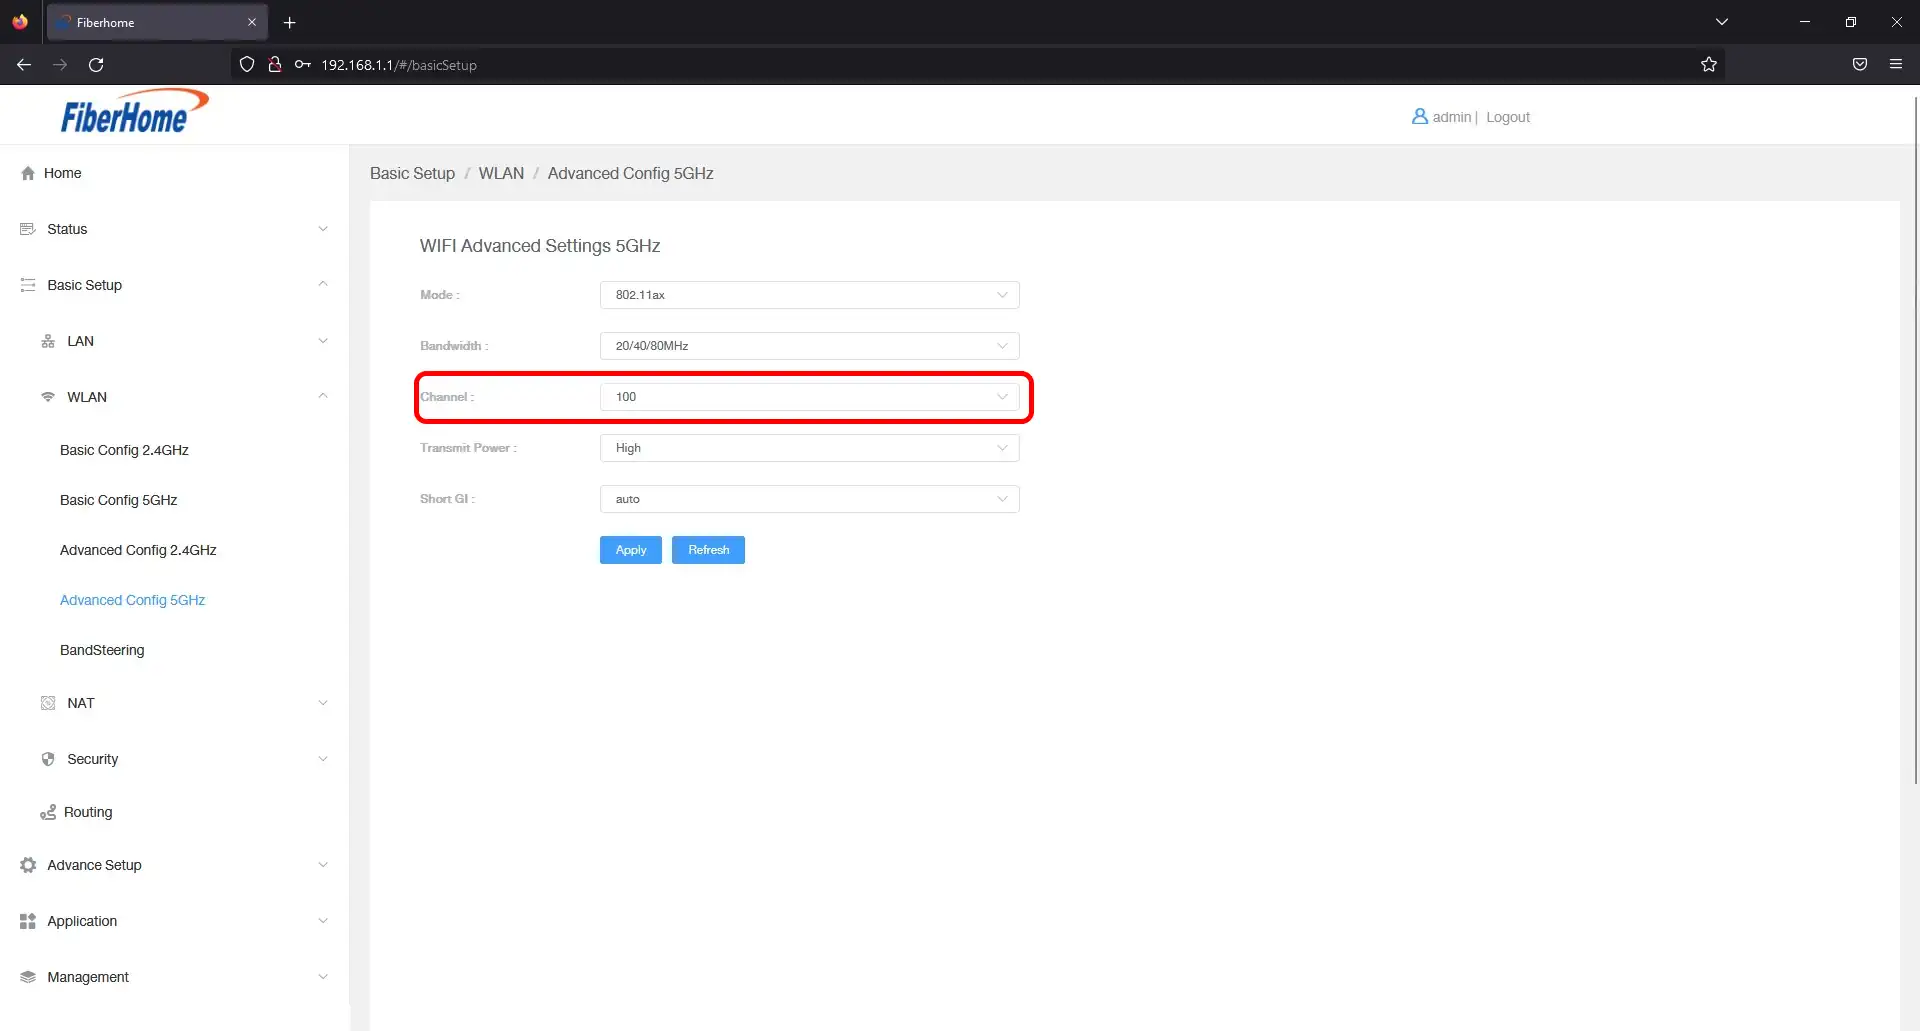Open the Transmit Power dropdown
The height and width of the screenshot is (1031, 1920).
809,448
